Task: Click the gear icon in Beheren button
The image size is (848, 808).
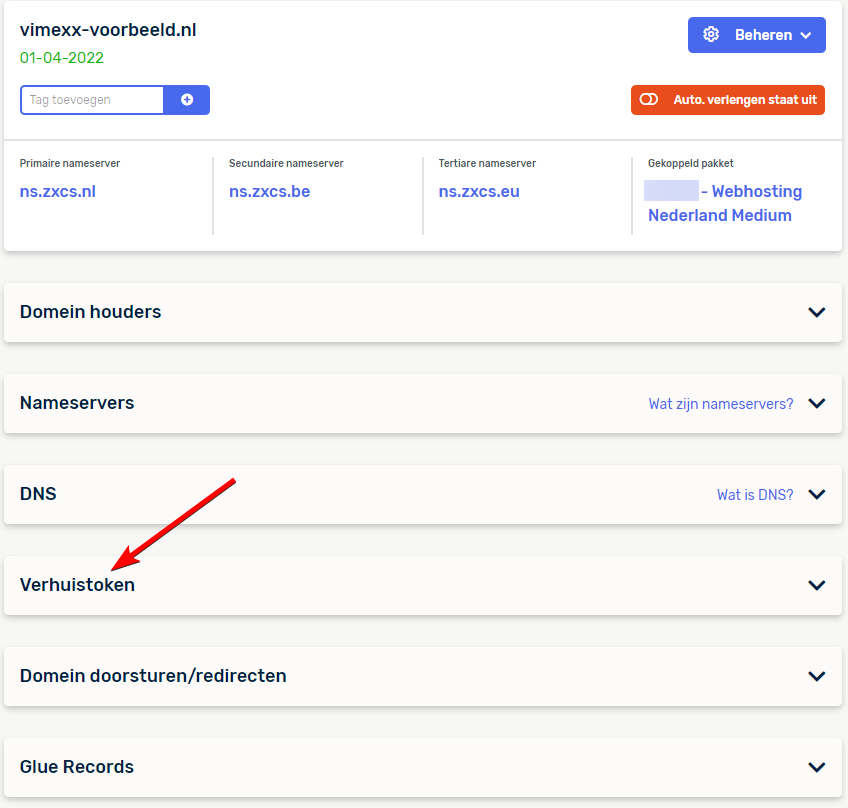Action: [711, 35]
